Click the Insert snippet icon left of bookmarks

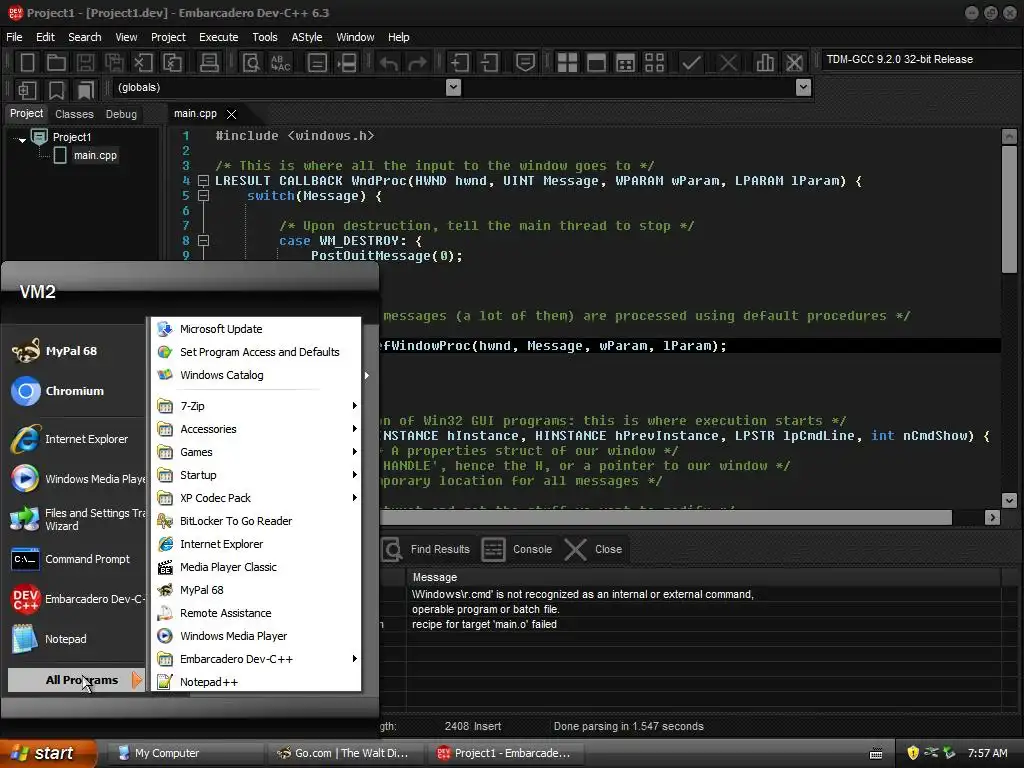pos(27,90)
